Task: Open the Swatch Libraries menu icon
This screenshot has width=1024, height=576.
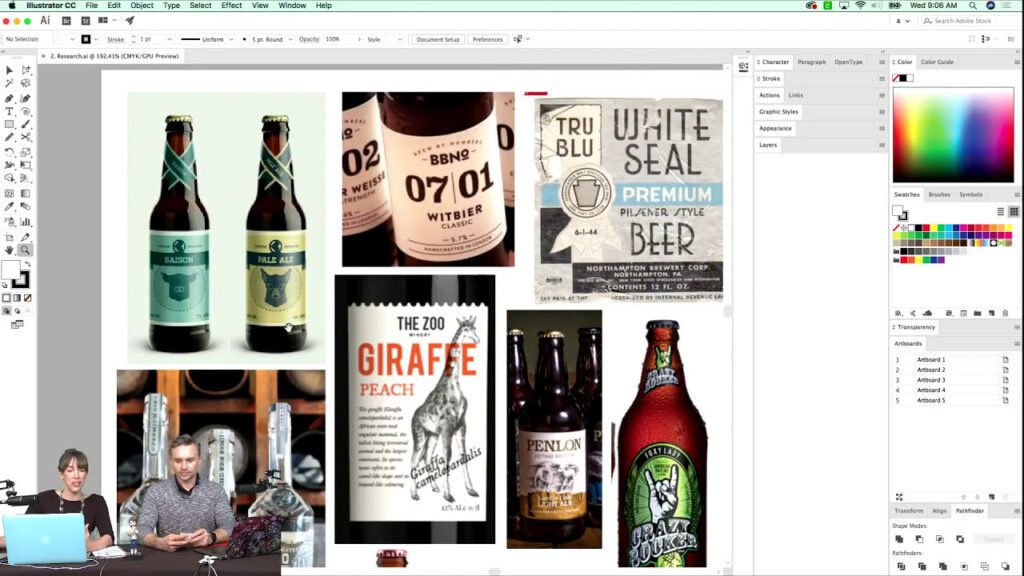Action: click(899, 313)
